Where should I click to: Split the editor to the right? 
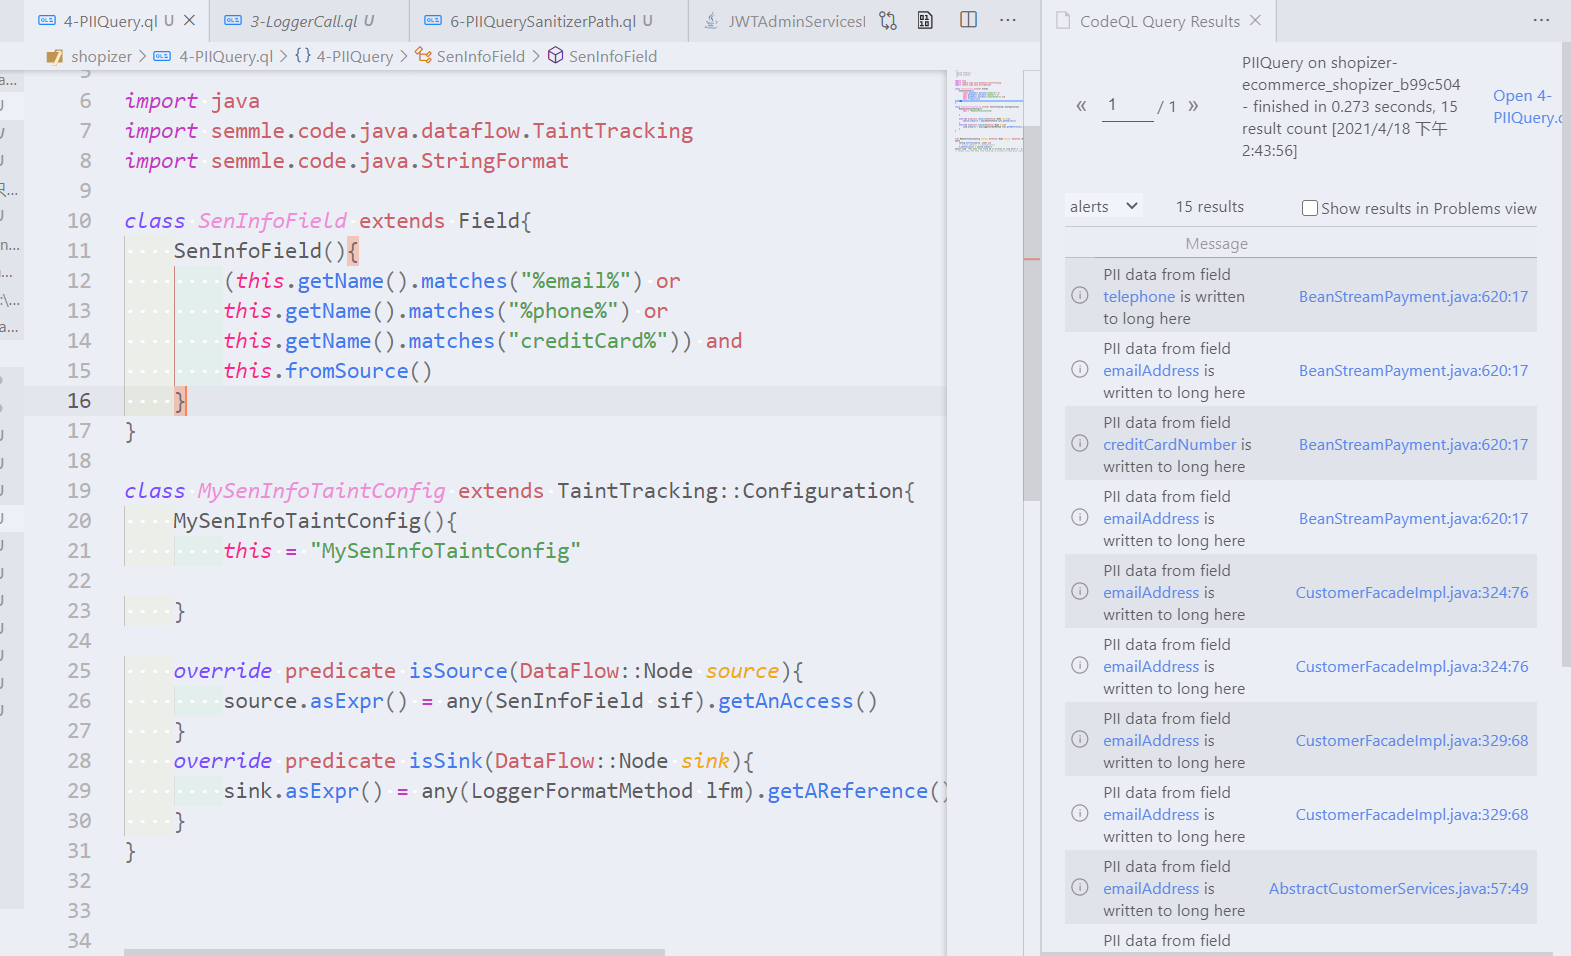(968, 20)
